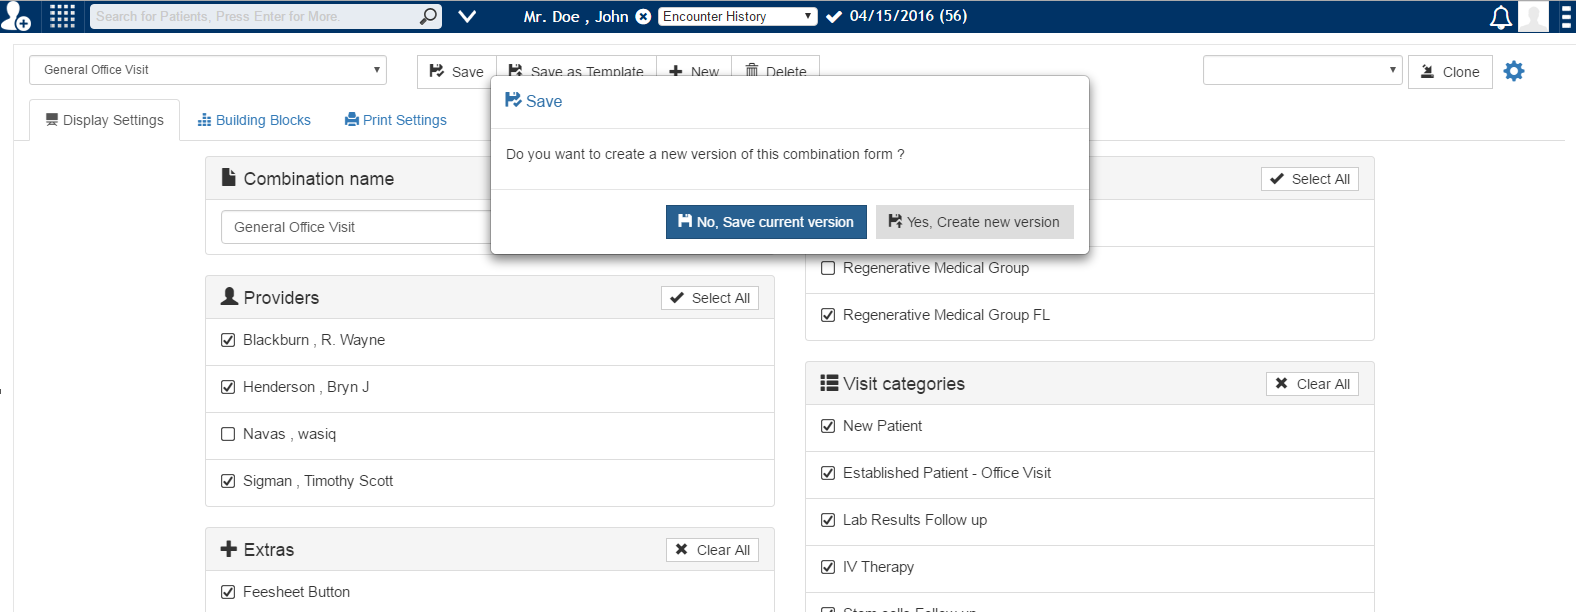The image size is (1576, 612).
Task: Click the search magnifier icon
Action: tap(428, 16)
